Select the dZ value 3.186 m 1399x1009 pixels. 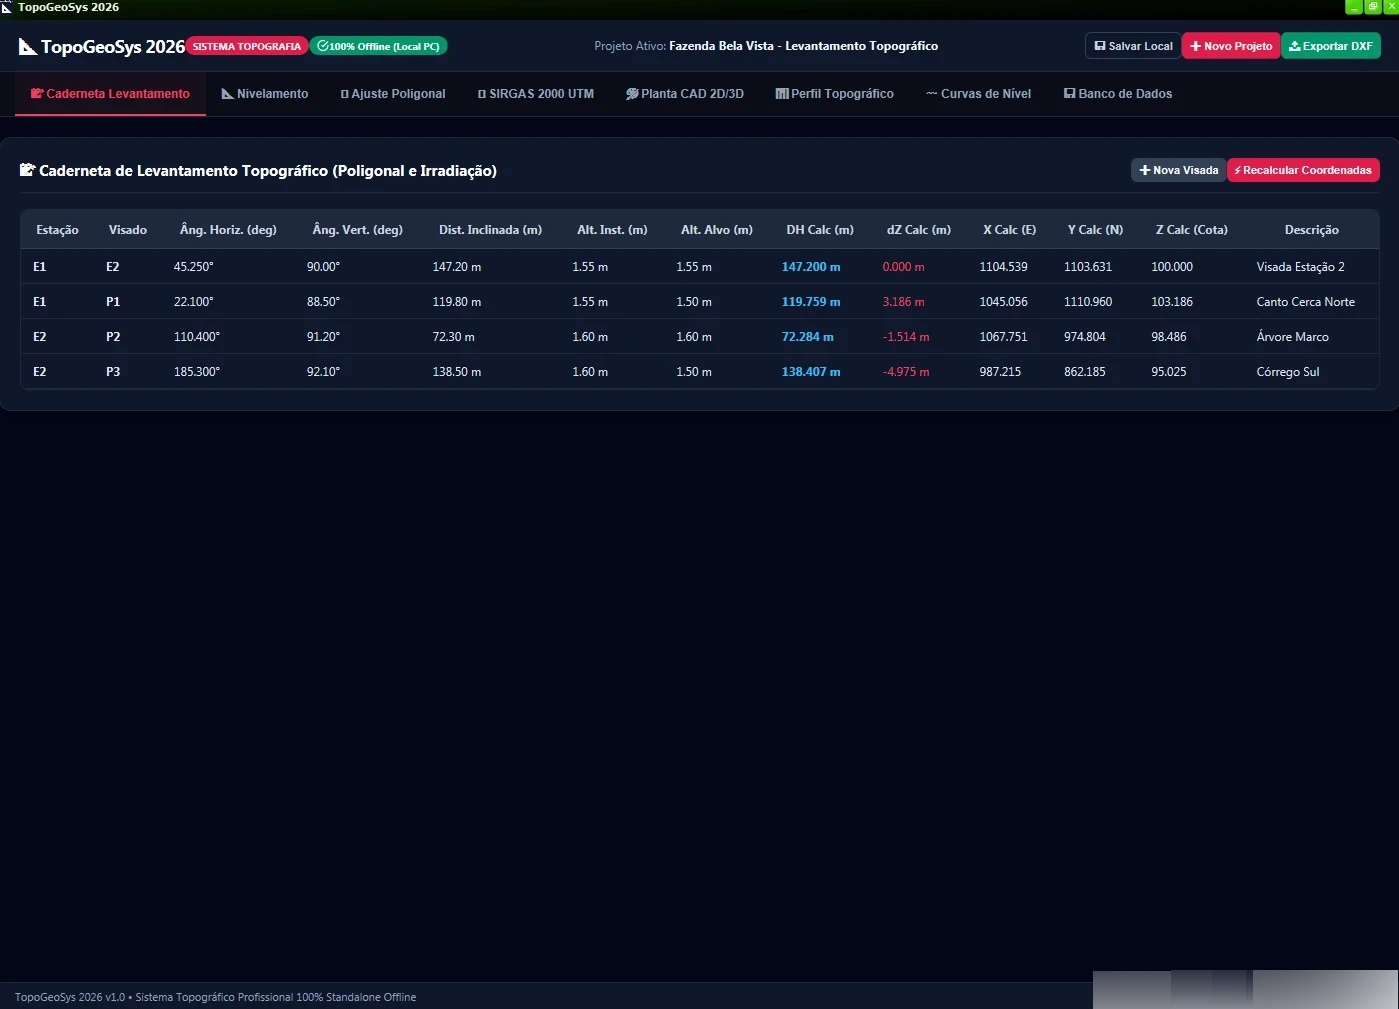coord(903,302)
